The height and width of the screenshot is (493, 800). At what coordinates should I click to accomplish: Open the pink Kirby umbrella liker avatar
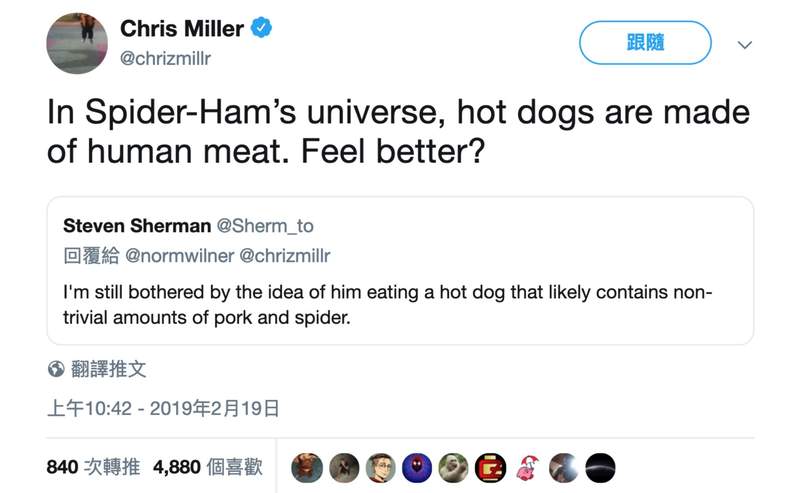pyautogui.click(x=527, y=467)
